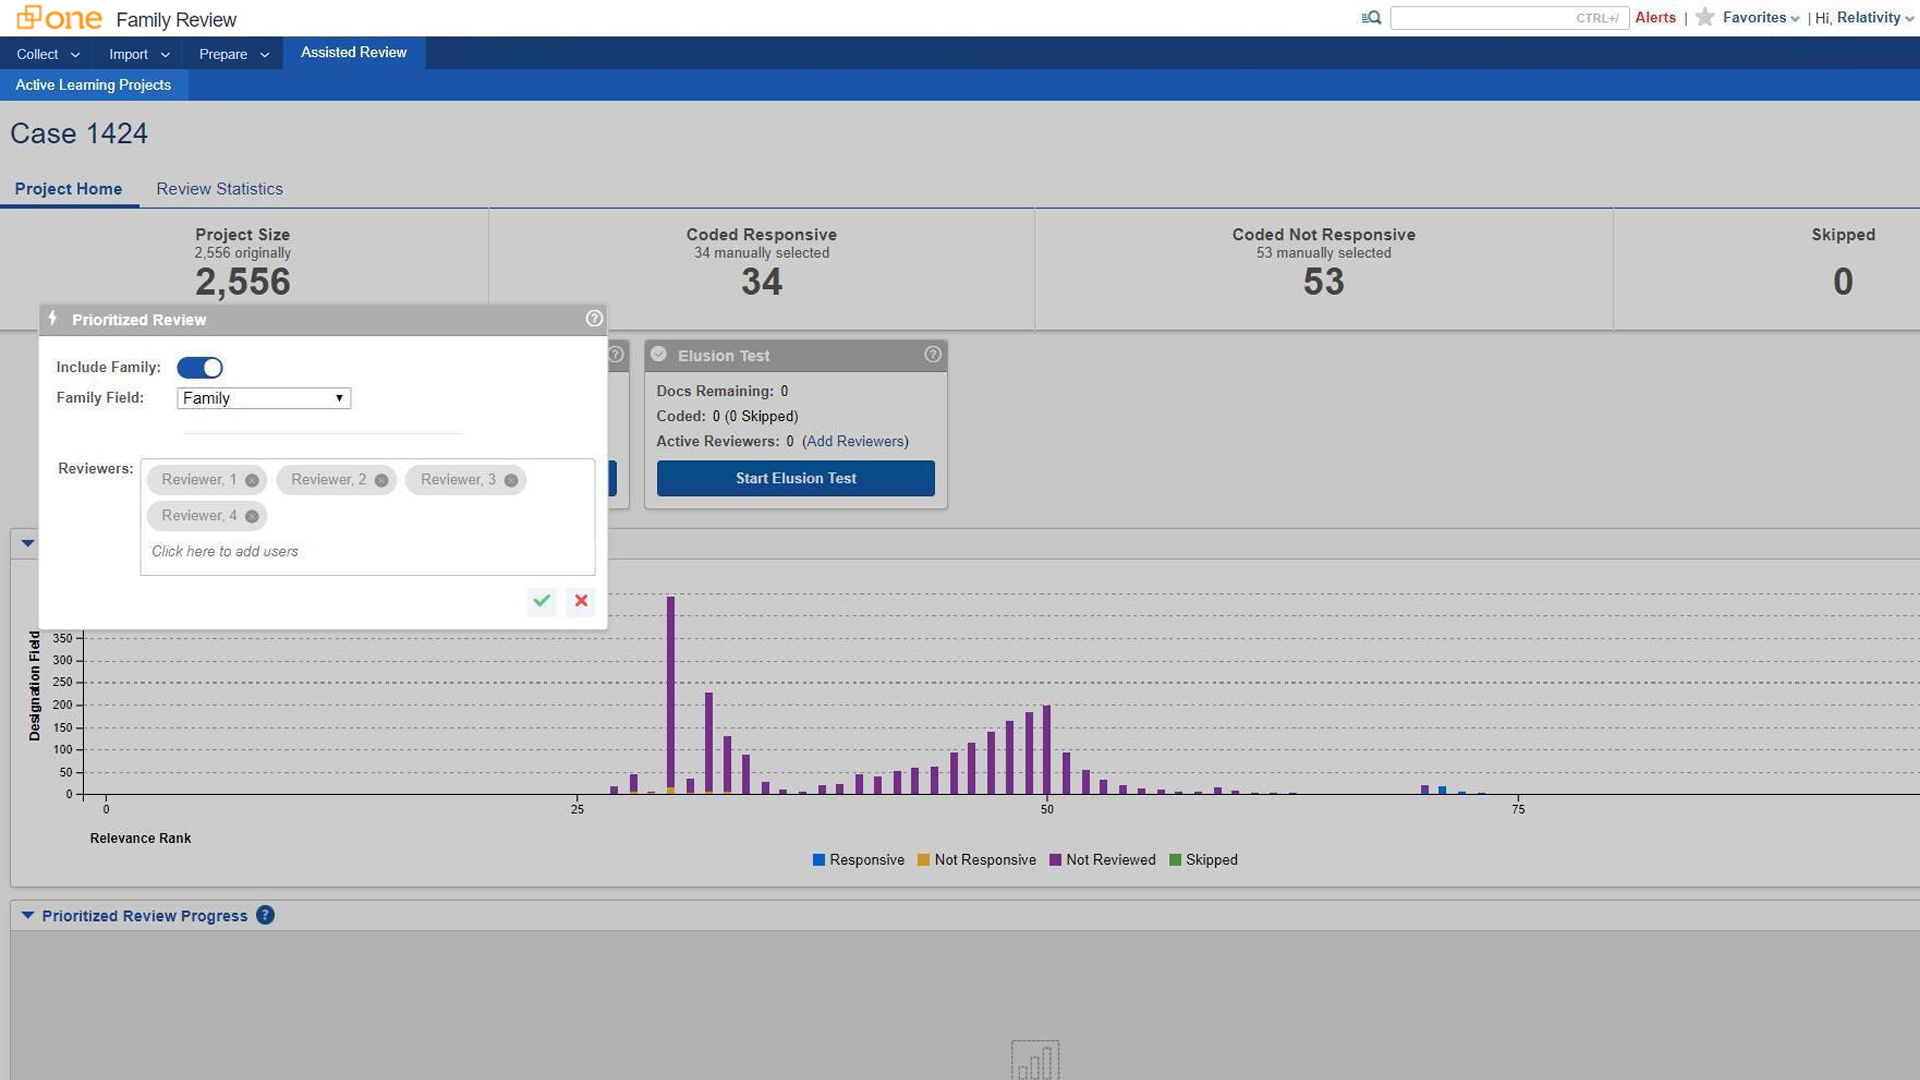
Task: Disable the Include Family toggle
Action: [200, 367]
